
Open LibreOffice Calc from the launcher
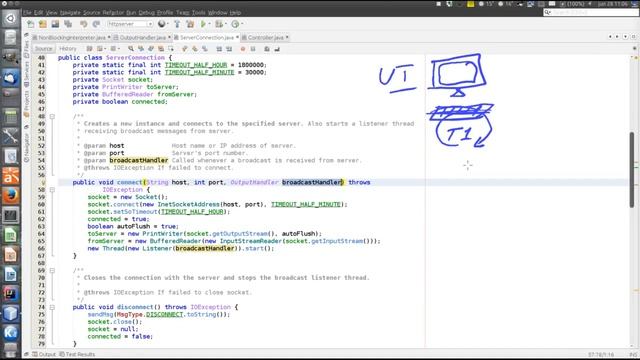[11, 235]
